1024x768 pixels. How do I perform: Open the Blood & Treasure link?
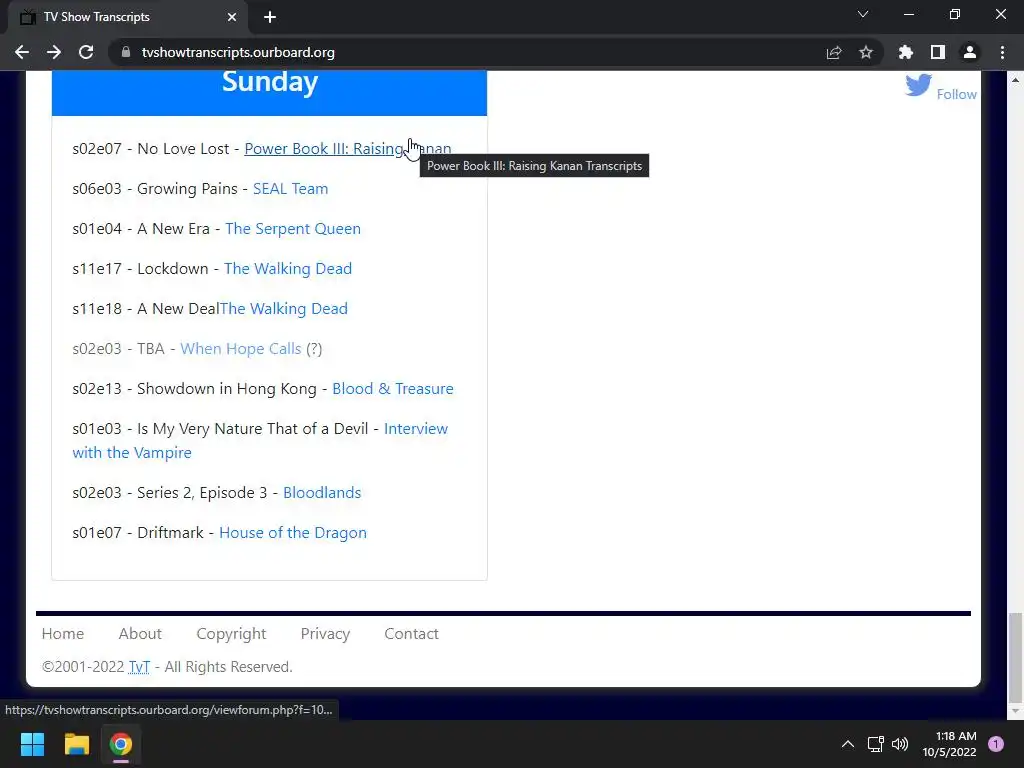392,389
